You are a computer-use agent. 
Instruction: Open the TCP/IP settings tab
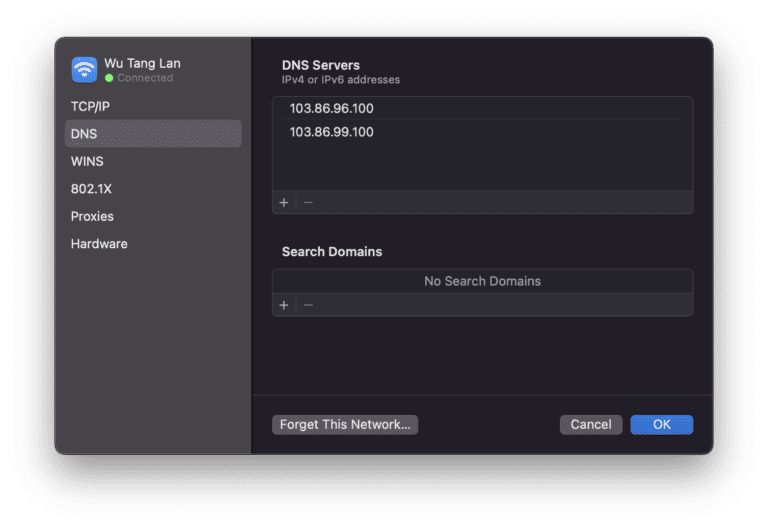click(x=90, y=106)
